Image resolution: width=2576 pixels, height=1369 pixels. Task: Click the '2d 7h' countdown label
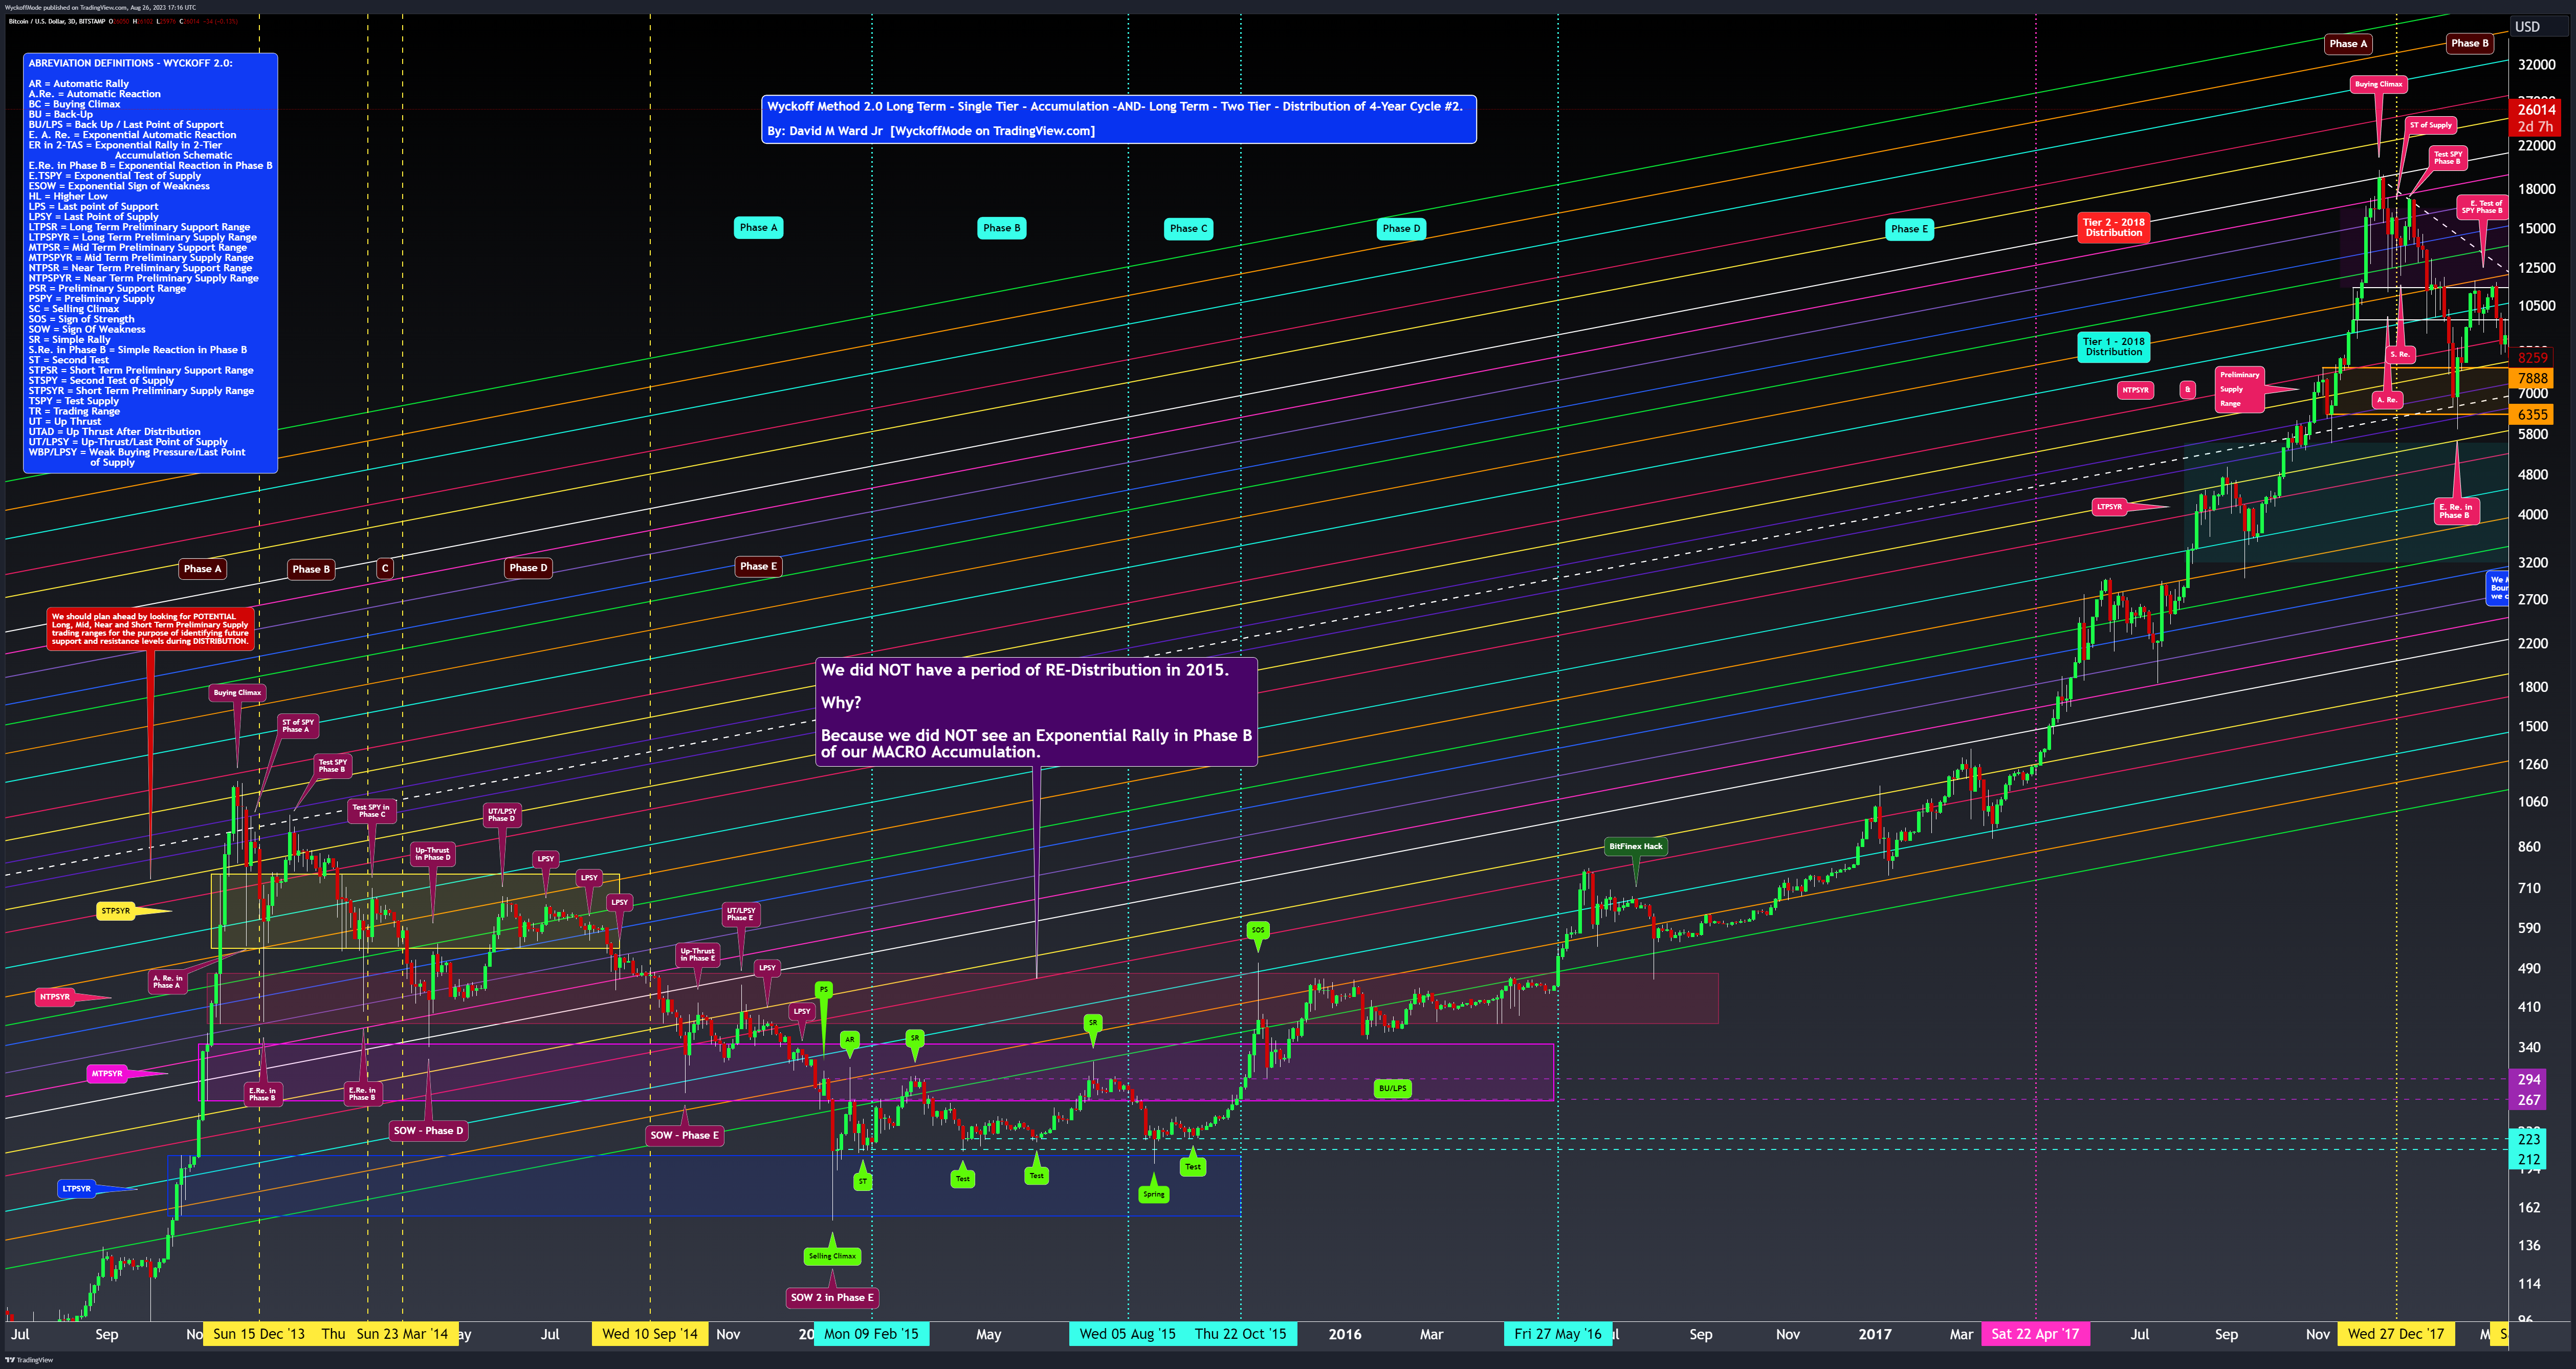coord(2536,127)
